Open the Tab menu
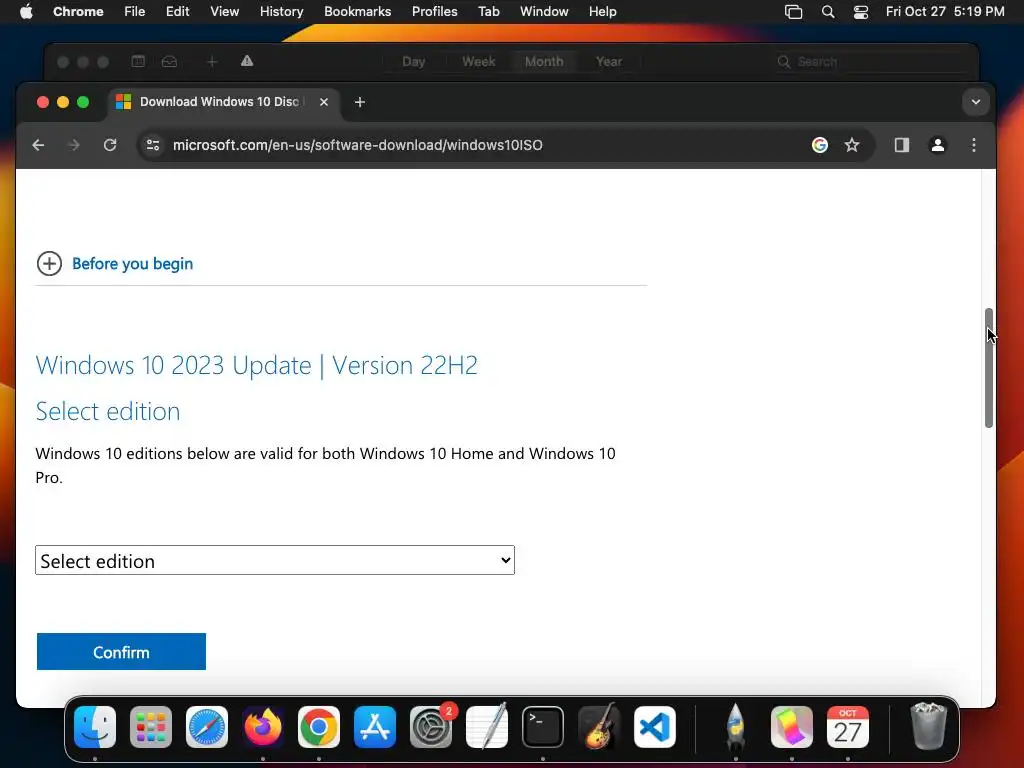Screen dimensions: 1024x768 [488, 12]
